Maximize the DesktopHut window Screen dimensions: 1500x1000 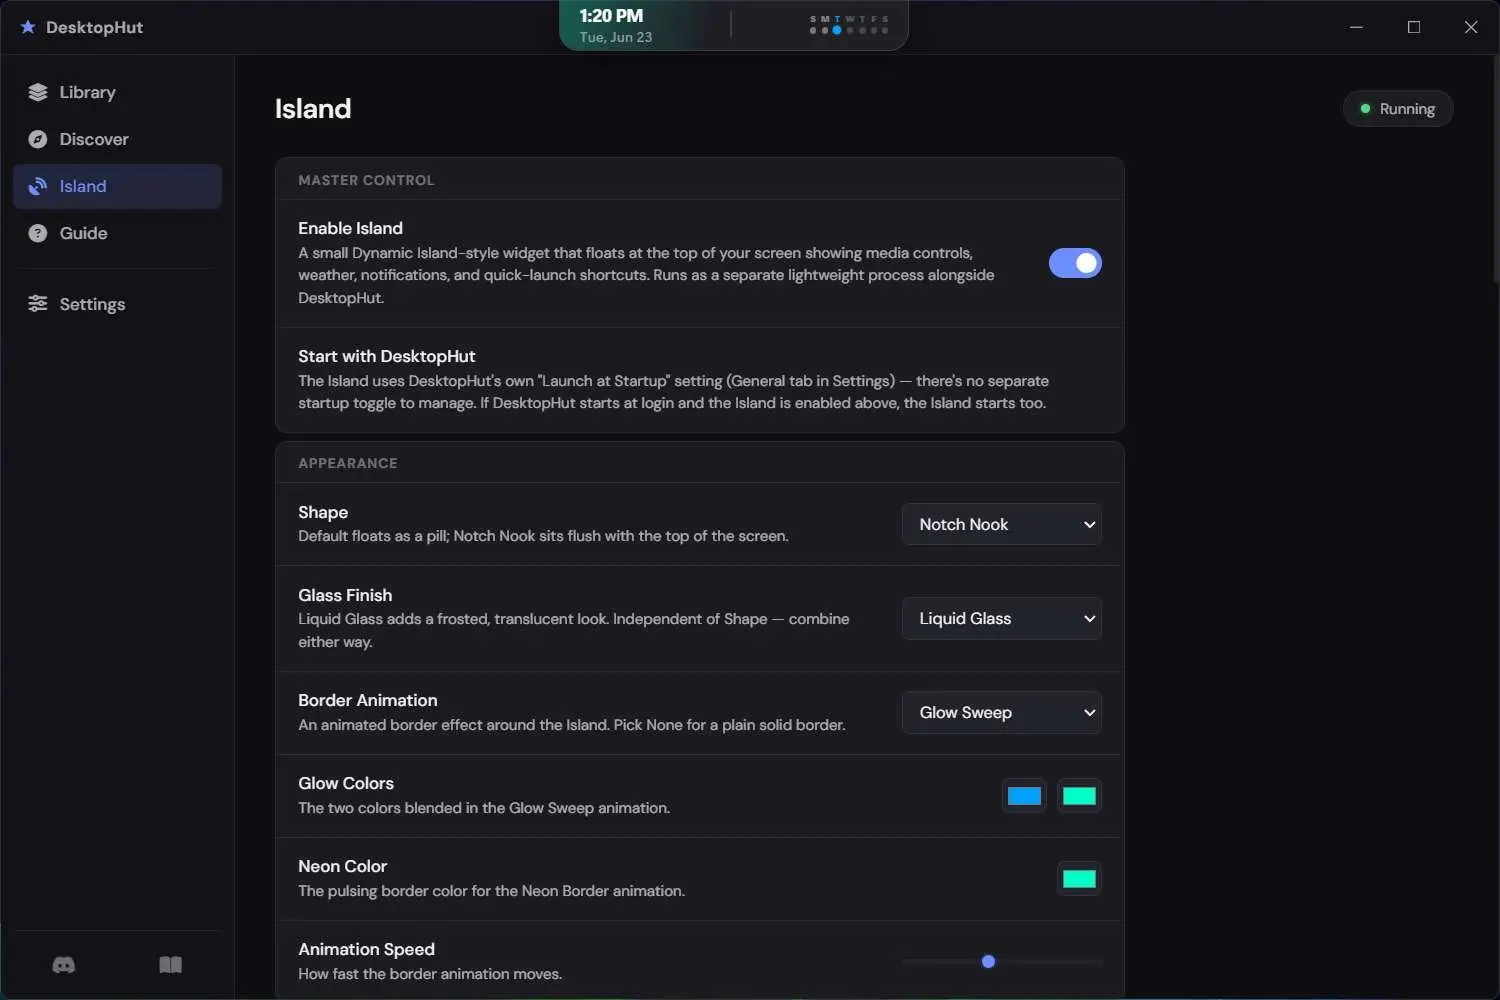point(1414,27)
